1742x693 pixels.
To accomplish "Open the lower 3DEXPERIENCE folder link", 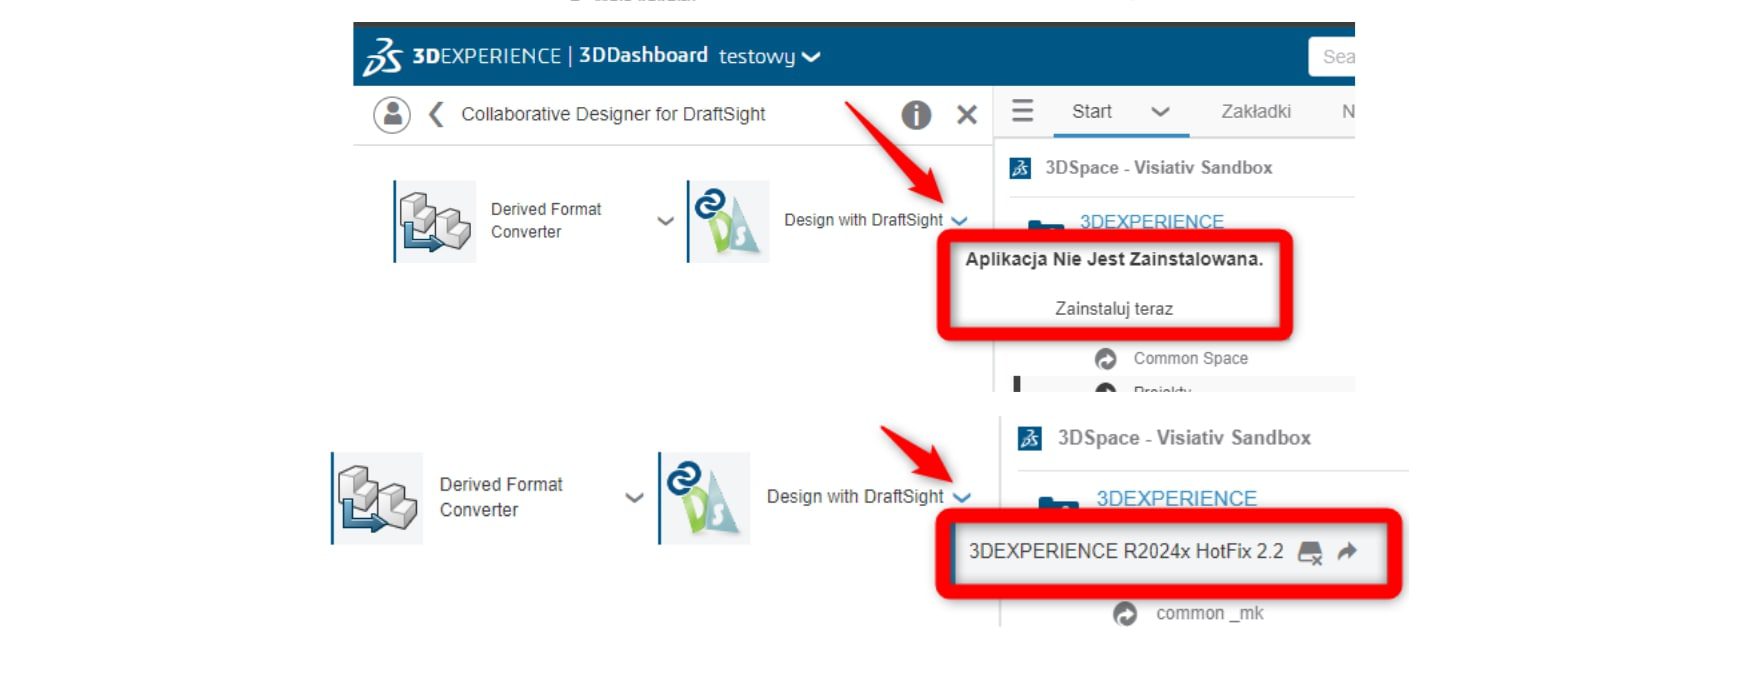I will tap(1177, 498).
